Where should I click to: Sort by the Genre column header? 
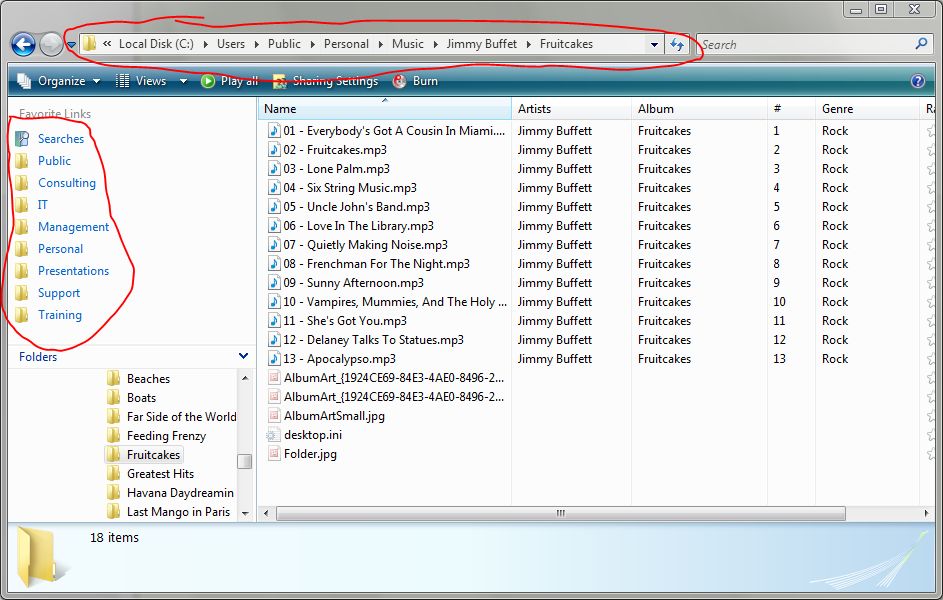pyautogui.click(x=867, y=109)
